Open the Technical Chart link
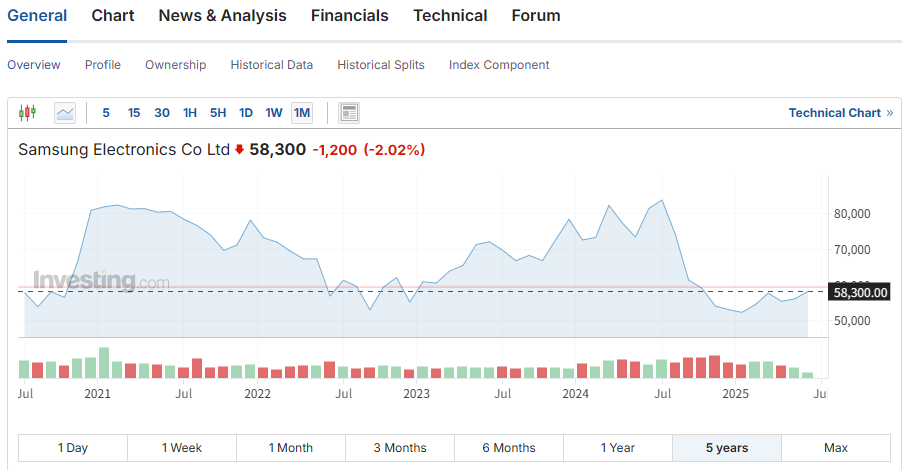Image resolution: width=909 pixels, height=470 pixels. tap(834, 113)
